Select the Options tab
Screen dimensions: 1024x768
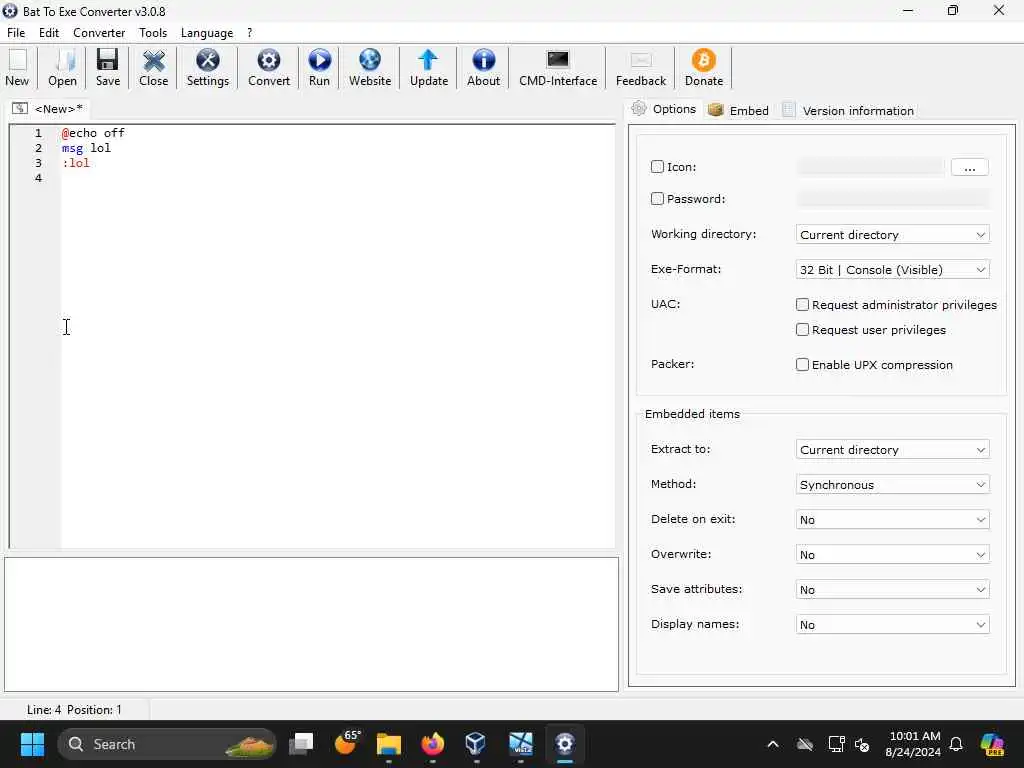coord(664,109)
